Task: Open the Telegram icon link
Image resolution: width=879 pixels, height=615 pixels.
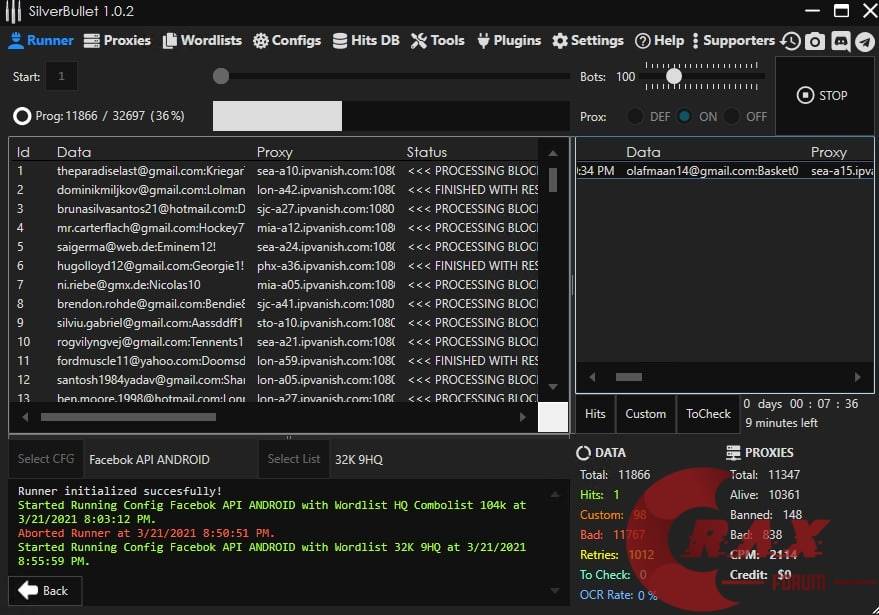Action: pyautogui.click(x=865, y=42)
